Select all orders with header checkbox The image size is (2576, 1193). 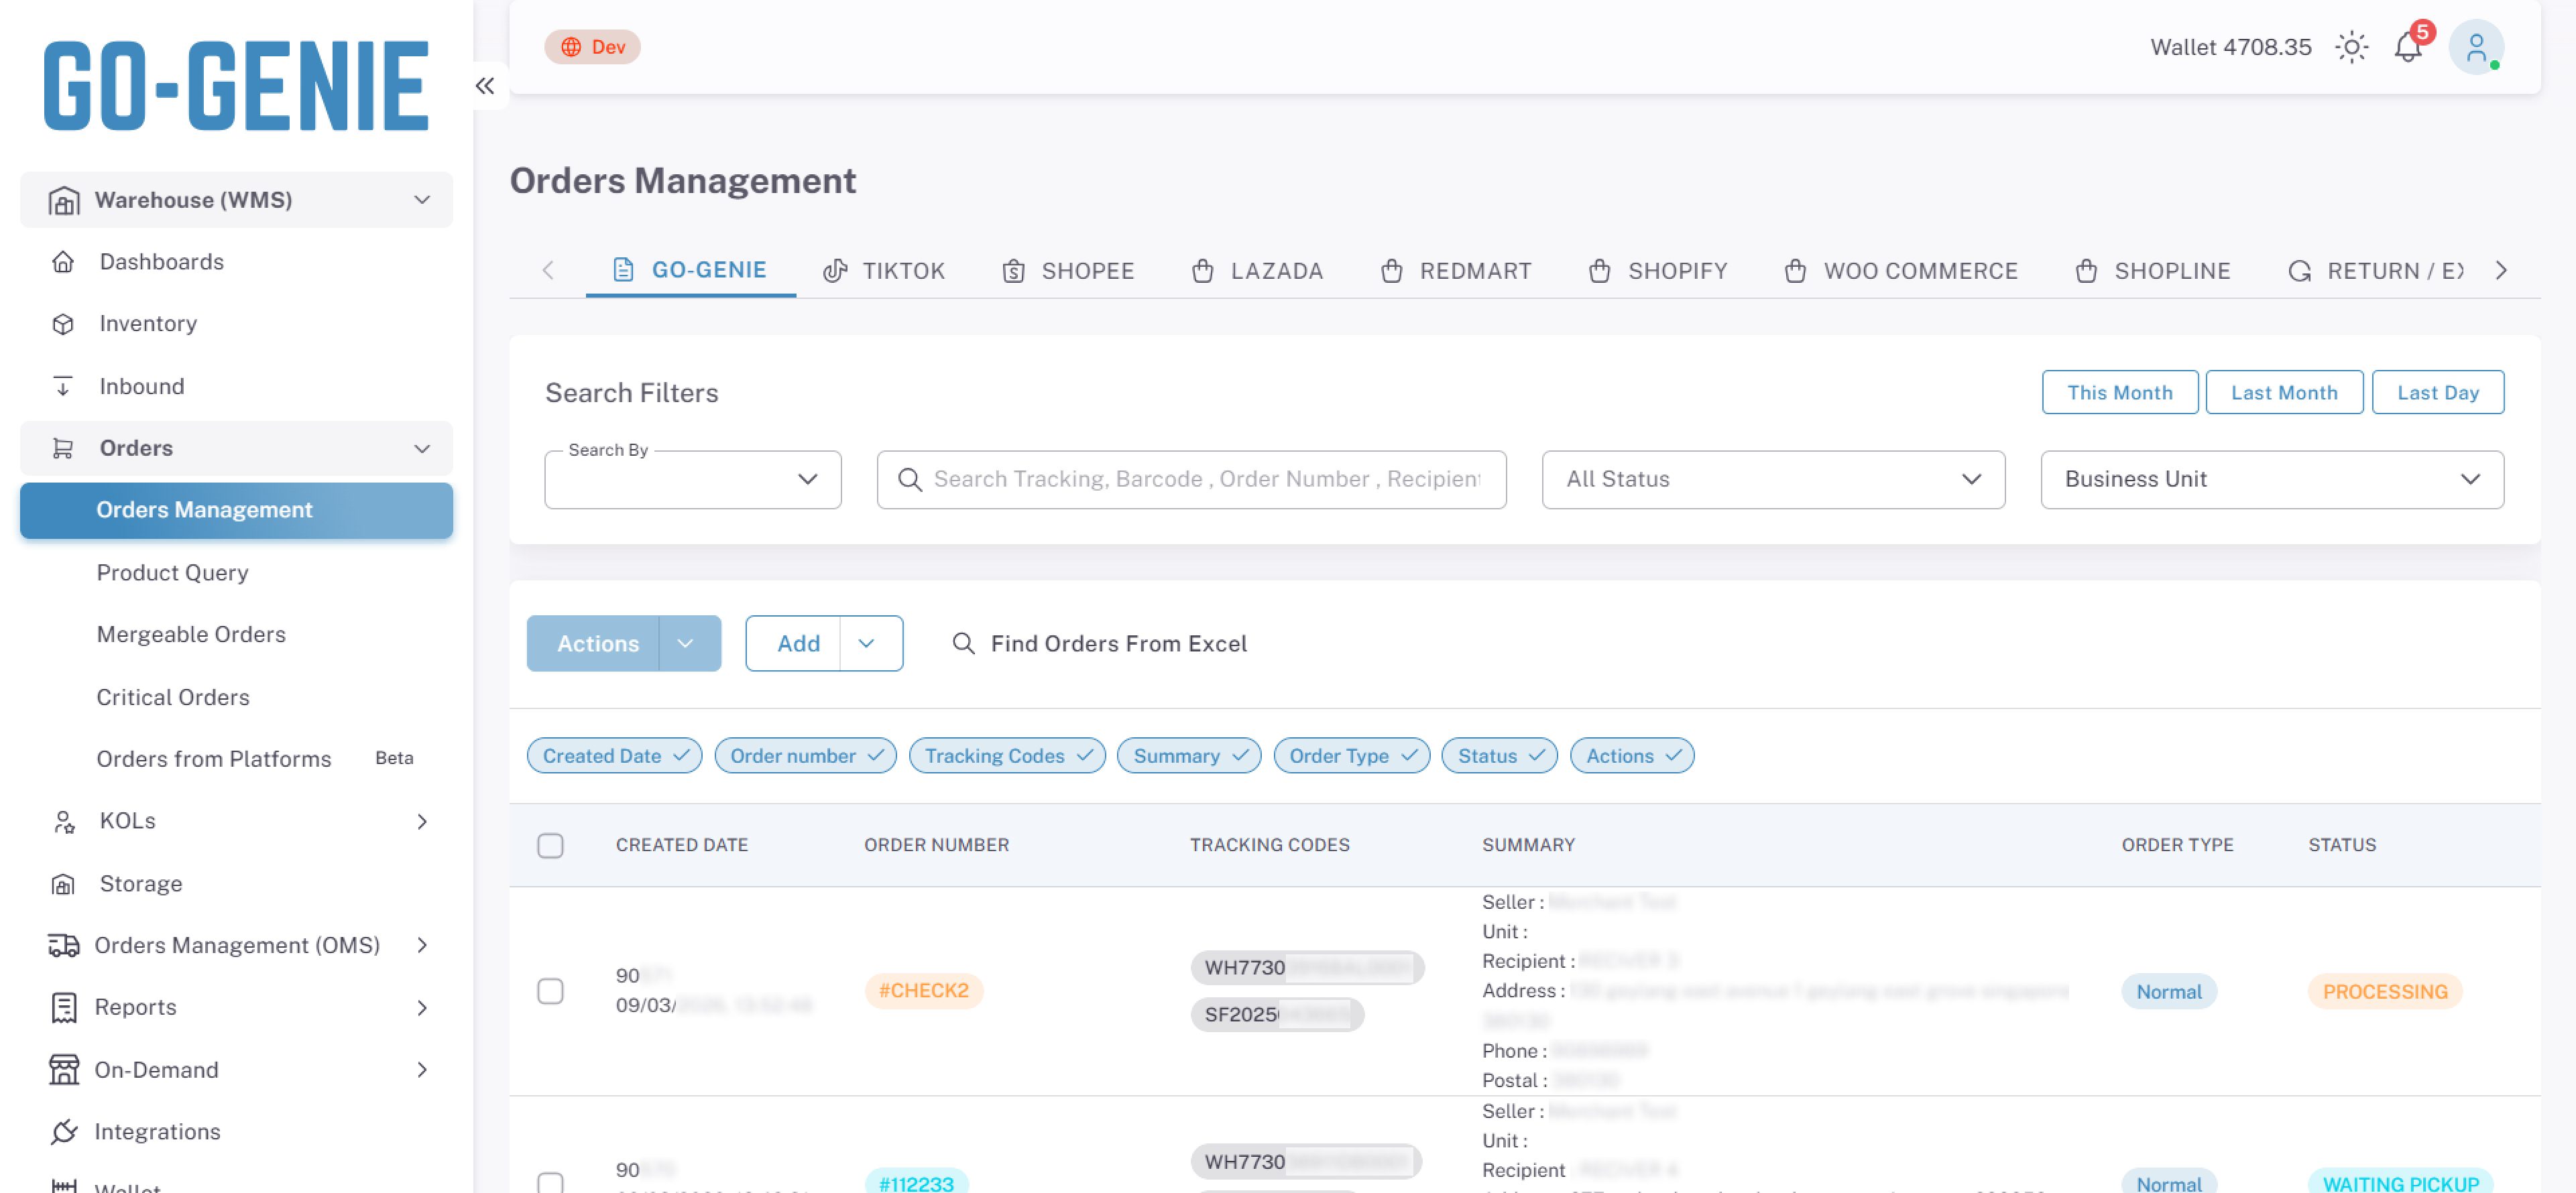[550, 845]
